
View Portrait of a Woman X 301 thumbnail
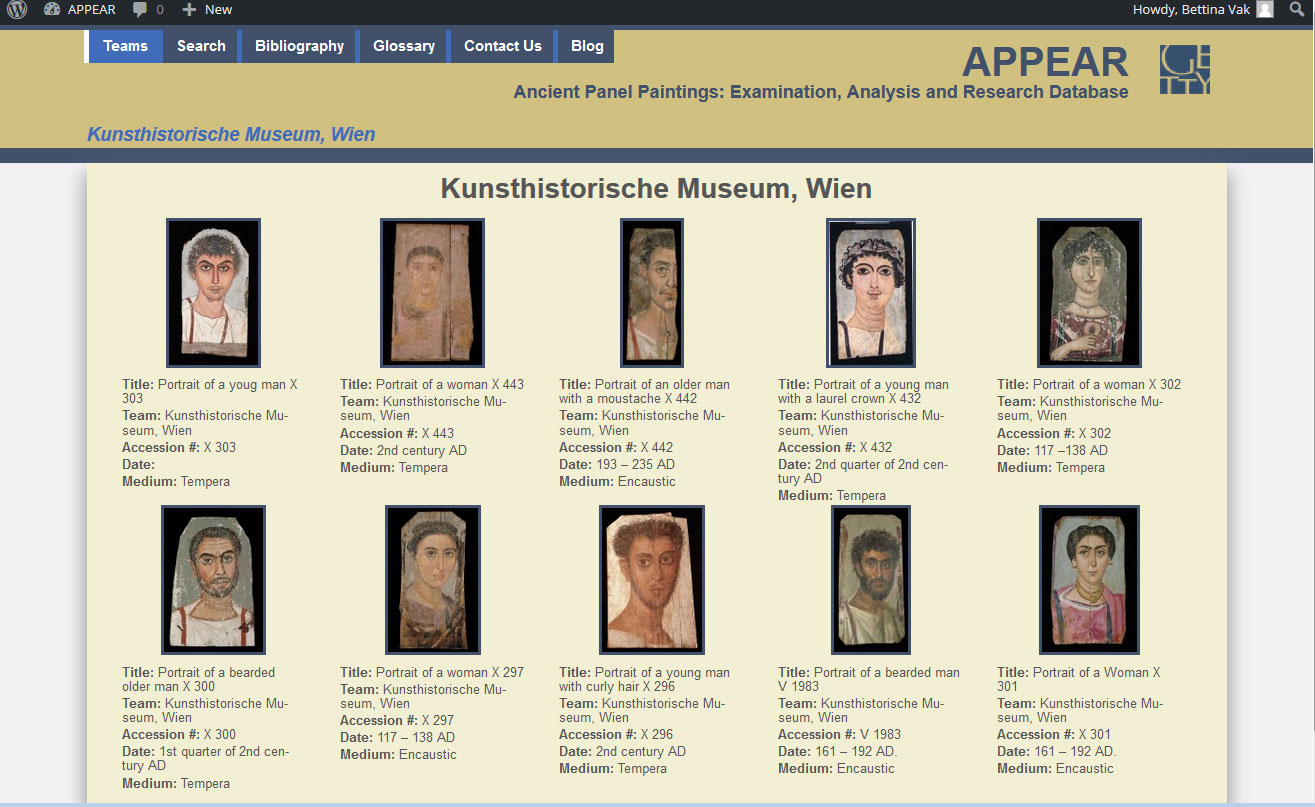[x=1089, y=579]
